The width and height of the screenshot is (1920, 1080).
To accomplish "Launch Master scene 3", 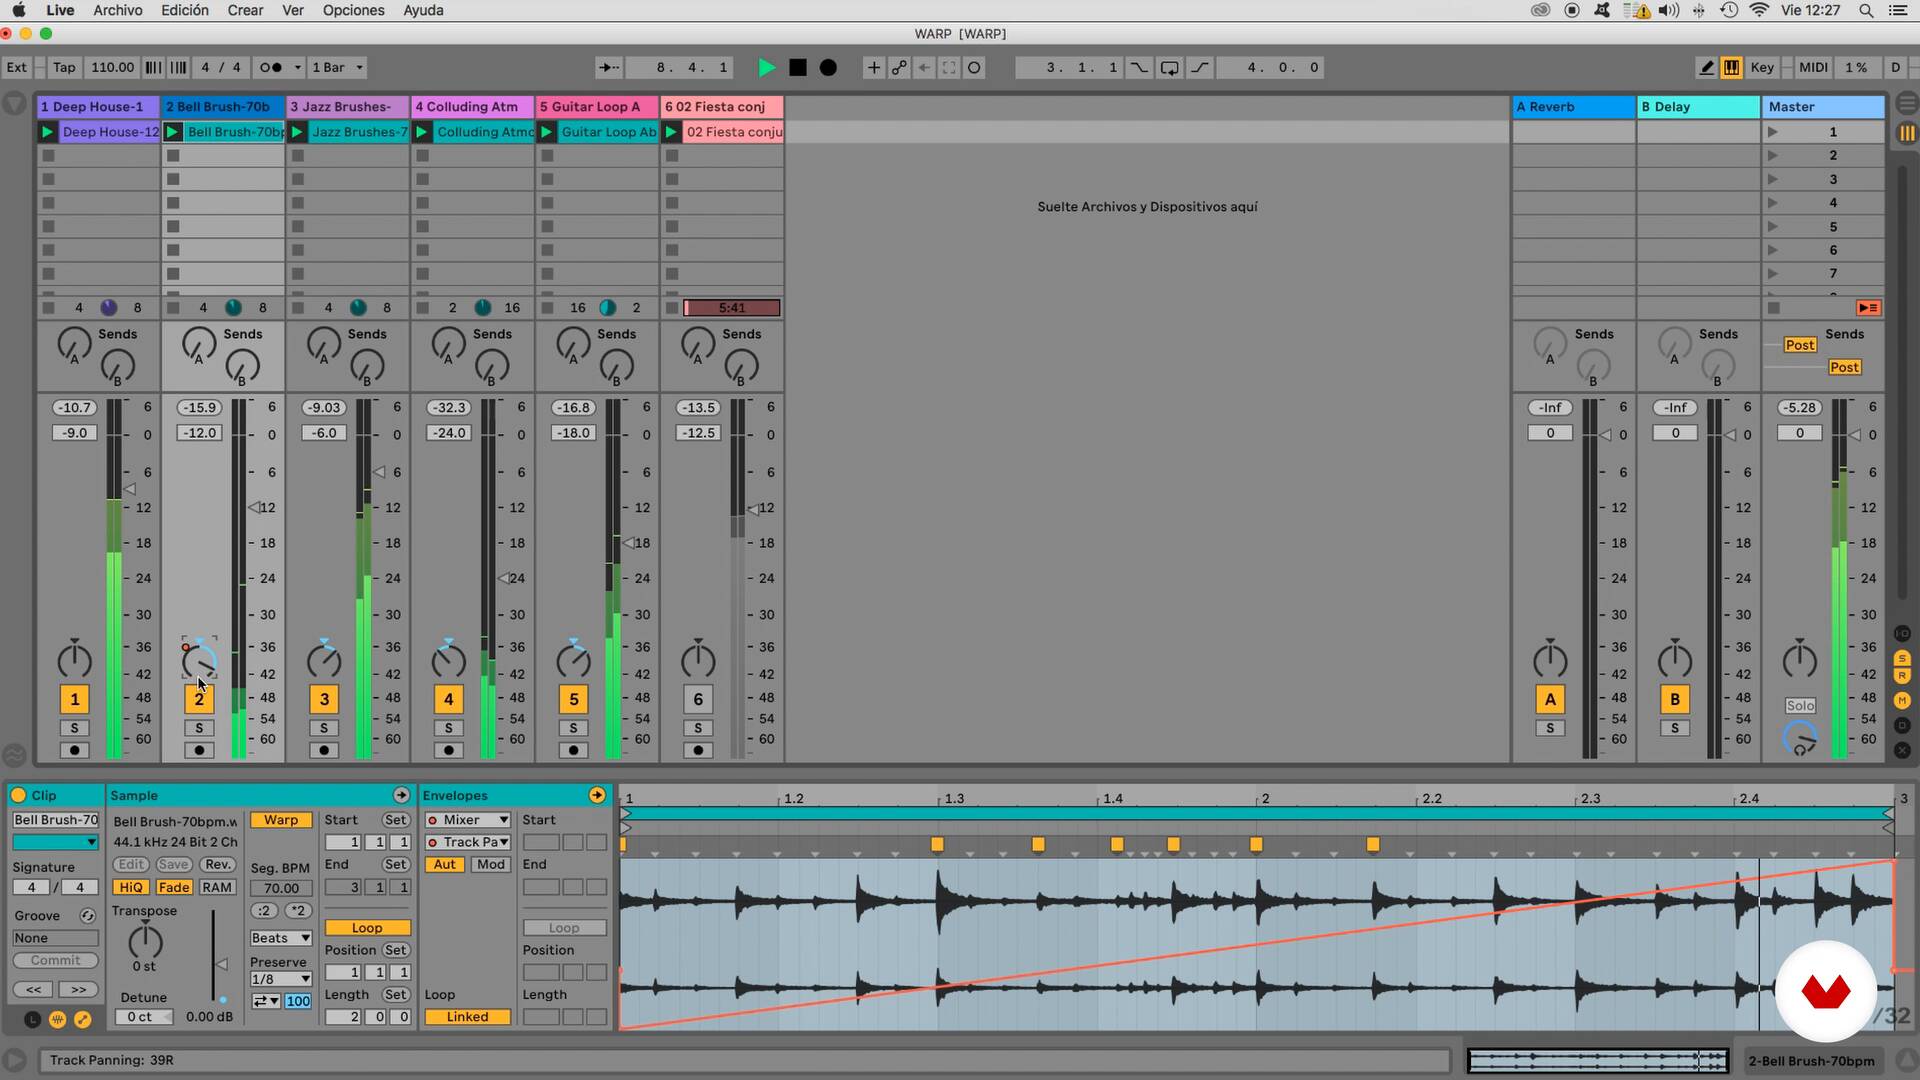I will [x=1773, y=179].
